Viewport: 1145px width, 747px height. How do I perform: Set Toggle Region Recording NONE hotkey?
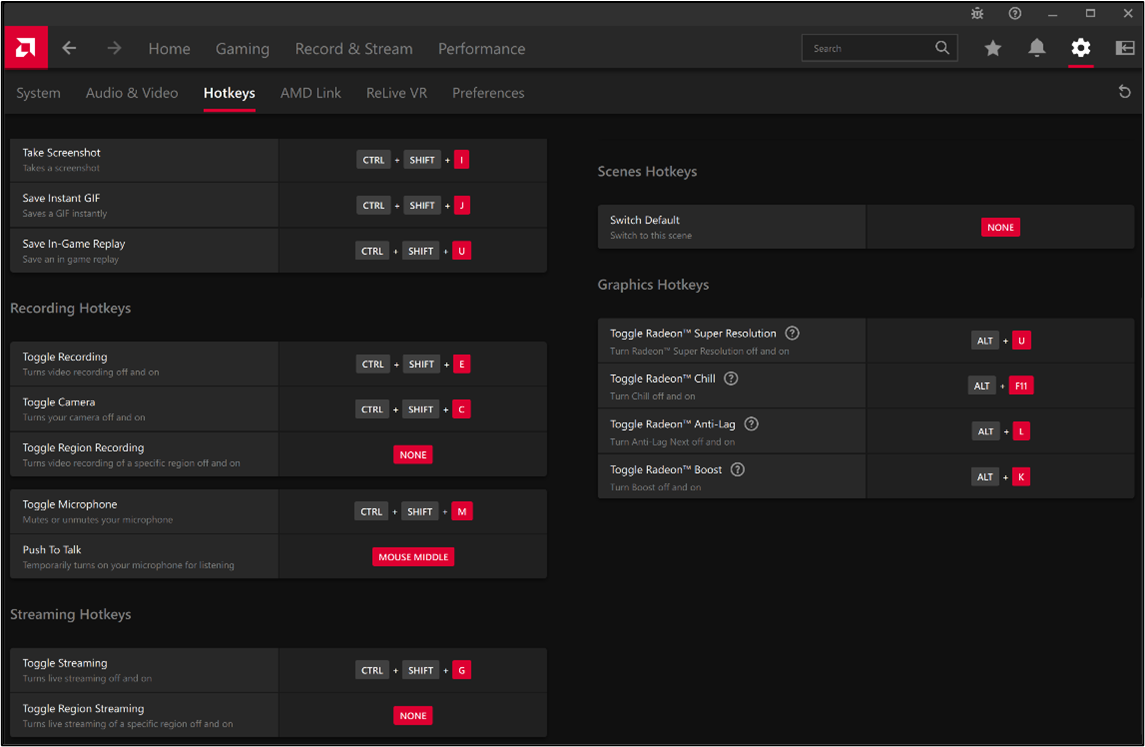[413, 455]
